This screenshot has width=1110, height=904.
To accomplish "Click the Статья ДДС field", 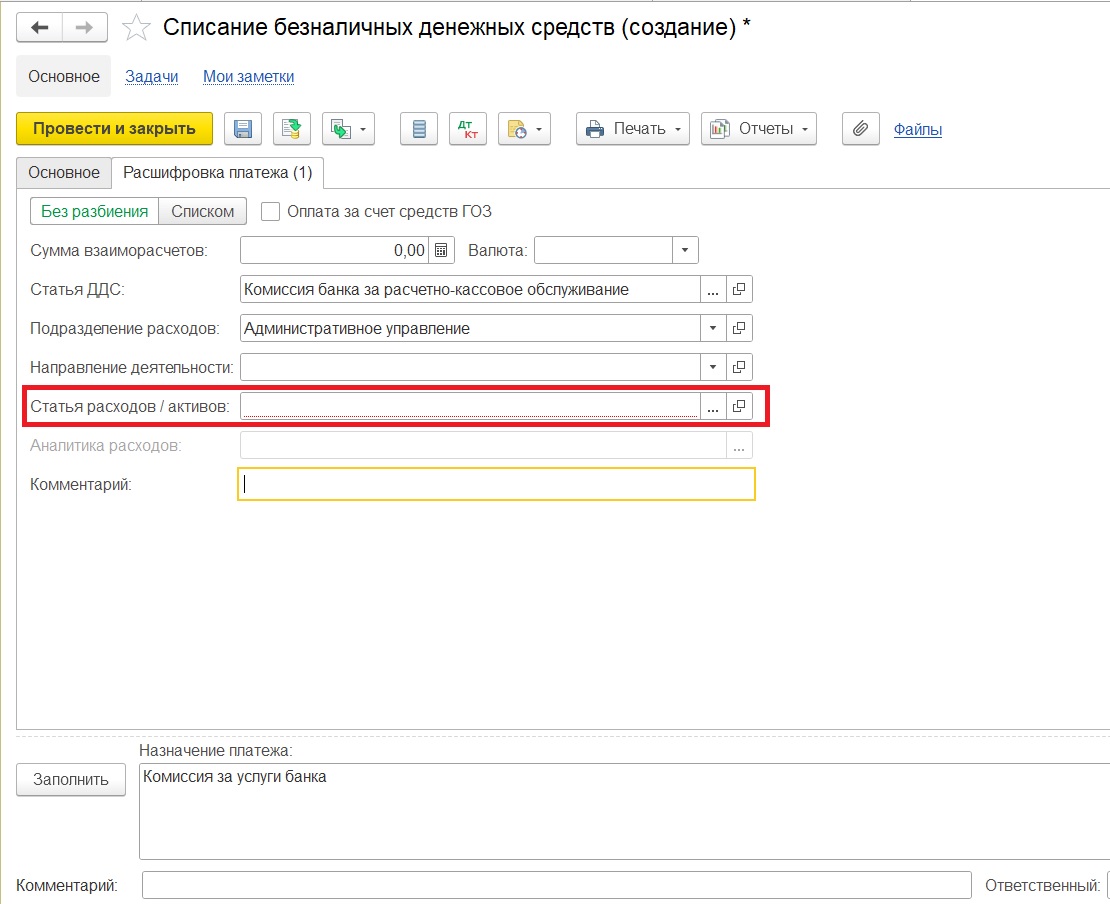I will (470, 290).
